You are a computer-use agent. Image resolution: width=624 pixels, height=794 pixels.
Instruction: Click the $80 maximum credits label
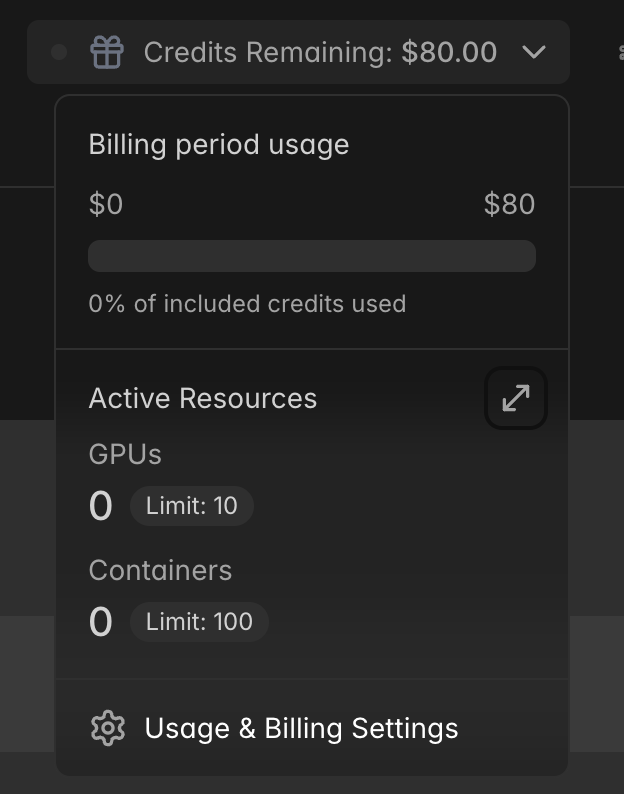(x=509, y=205)
